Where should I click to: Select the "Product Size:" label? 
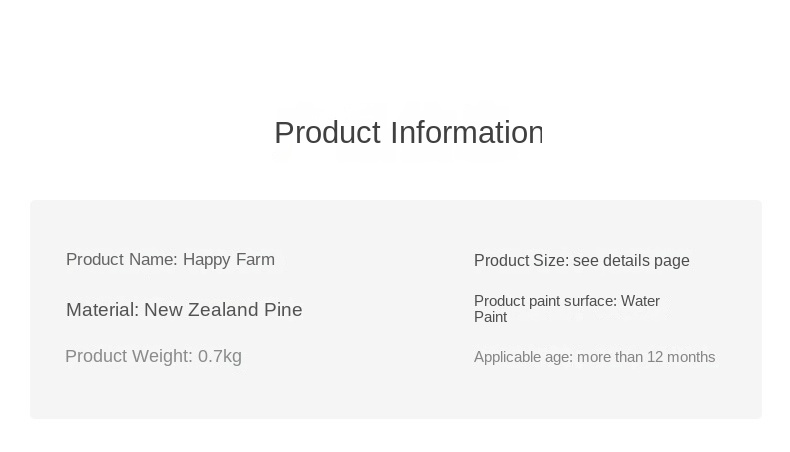tap(521, 261)
